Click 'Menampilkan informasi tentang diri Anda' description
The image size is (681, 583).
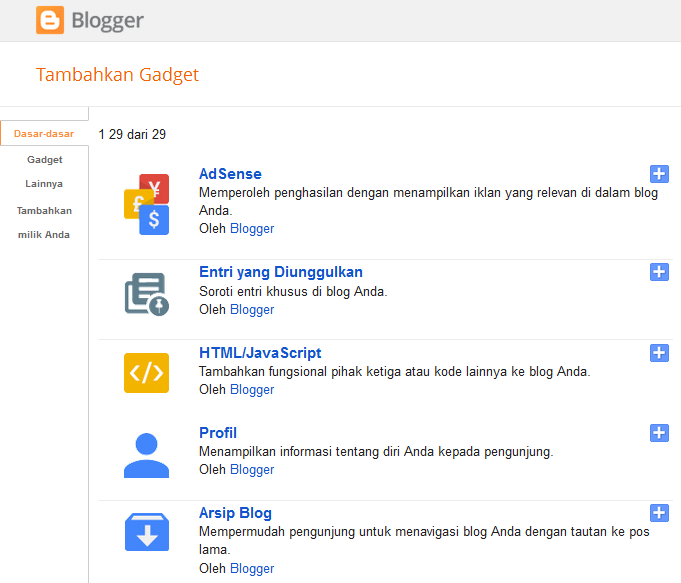pos(376,452)
